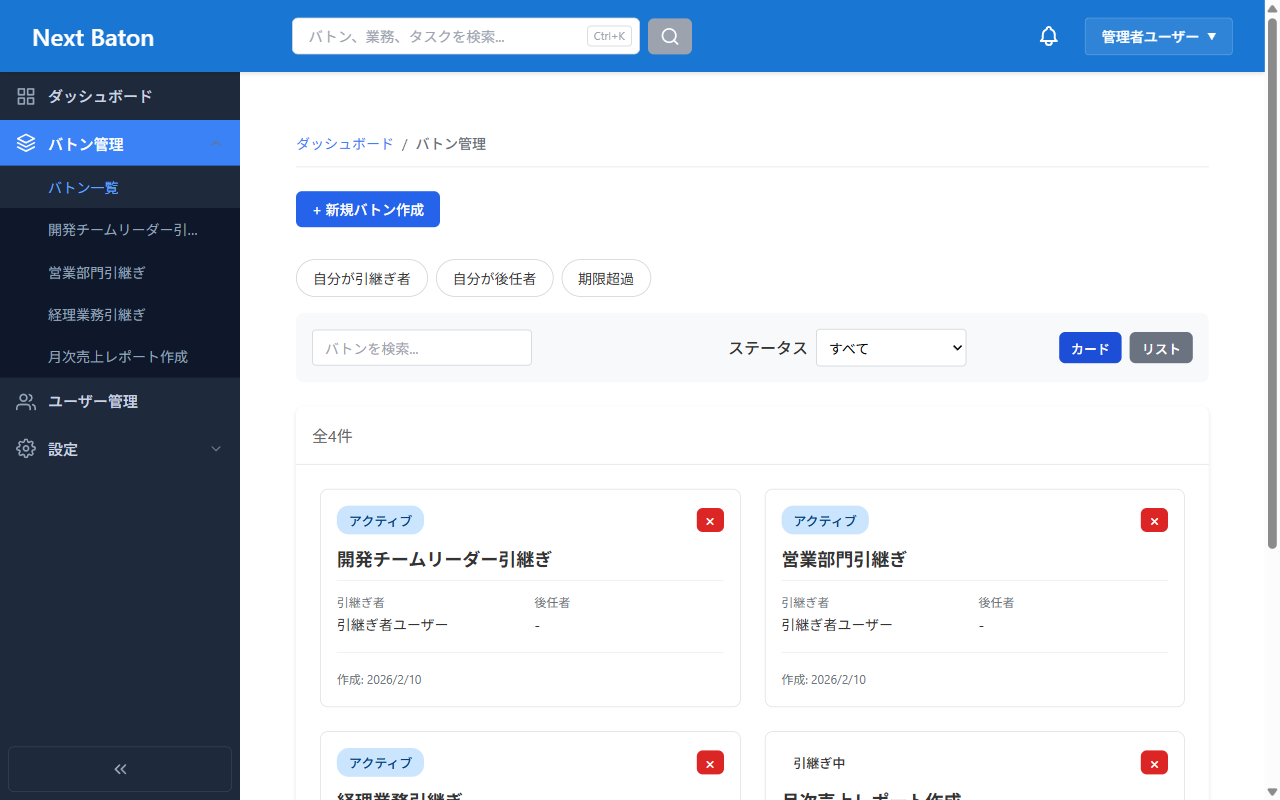
Task: Delete the 開発チームリーダー引継ぎ card via red × icon
Action: 710,520
